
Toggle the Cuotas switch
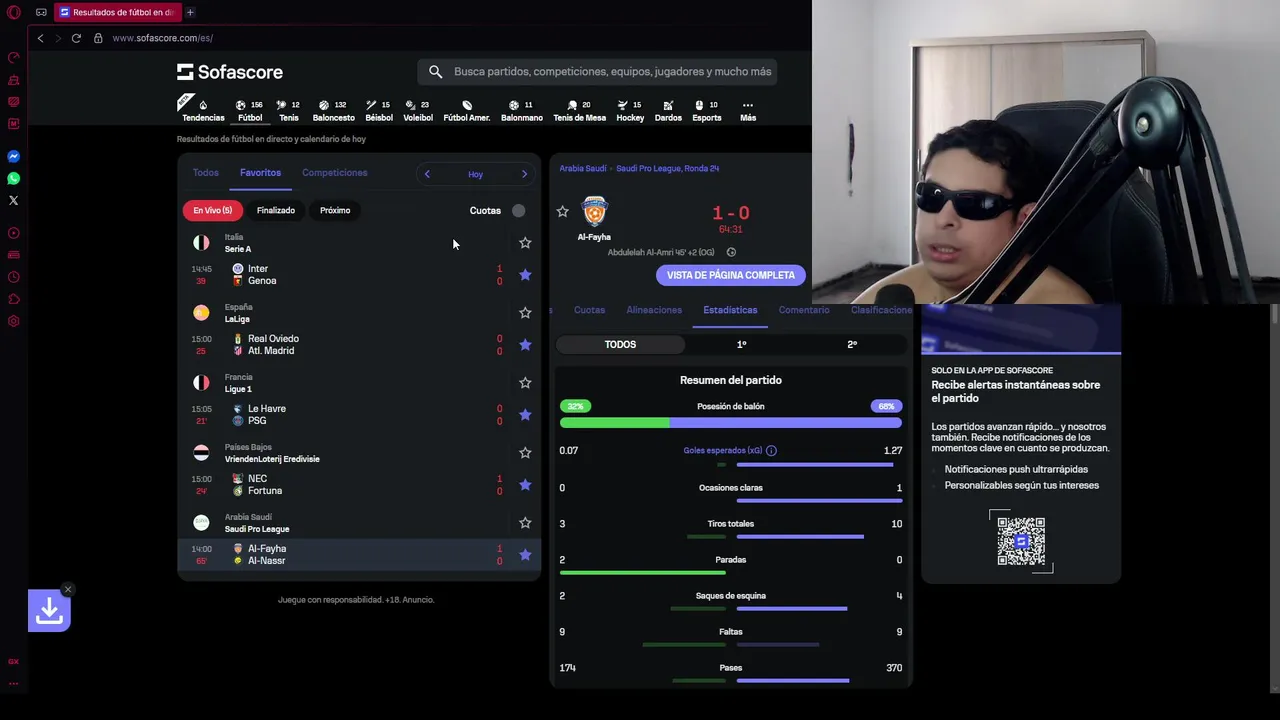click(518, 210)
